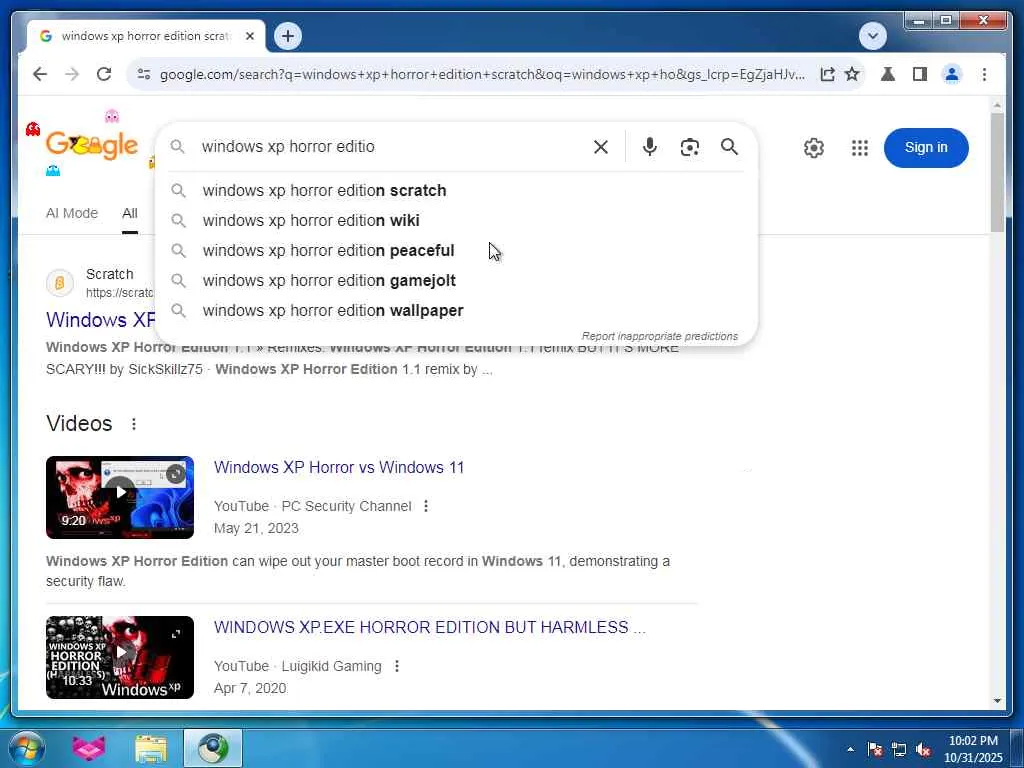Click the Scratch site favicon
This screenshot has width=1024, height=768.
(x=59, y=283)
